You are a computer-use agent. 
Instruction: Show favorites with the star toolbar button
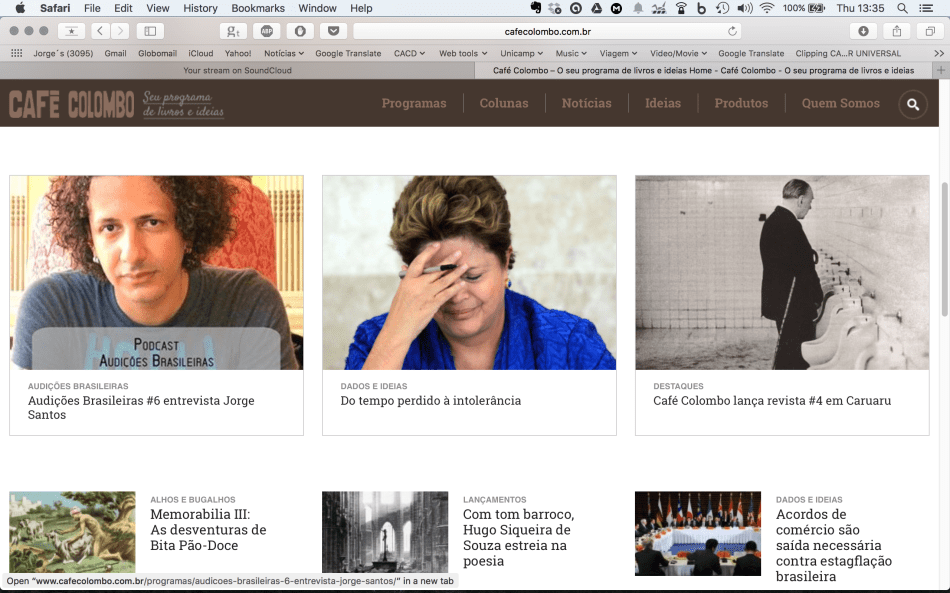point(70,30)
